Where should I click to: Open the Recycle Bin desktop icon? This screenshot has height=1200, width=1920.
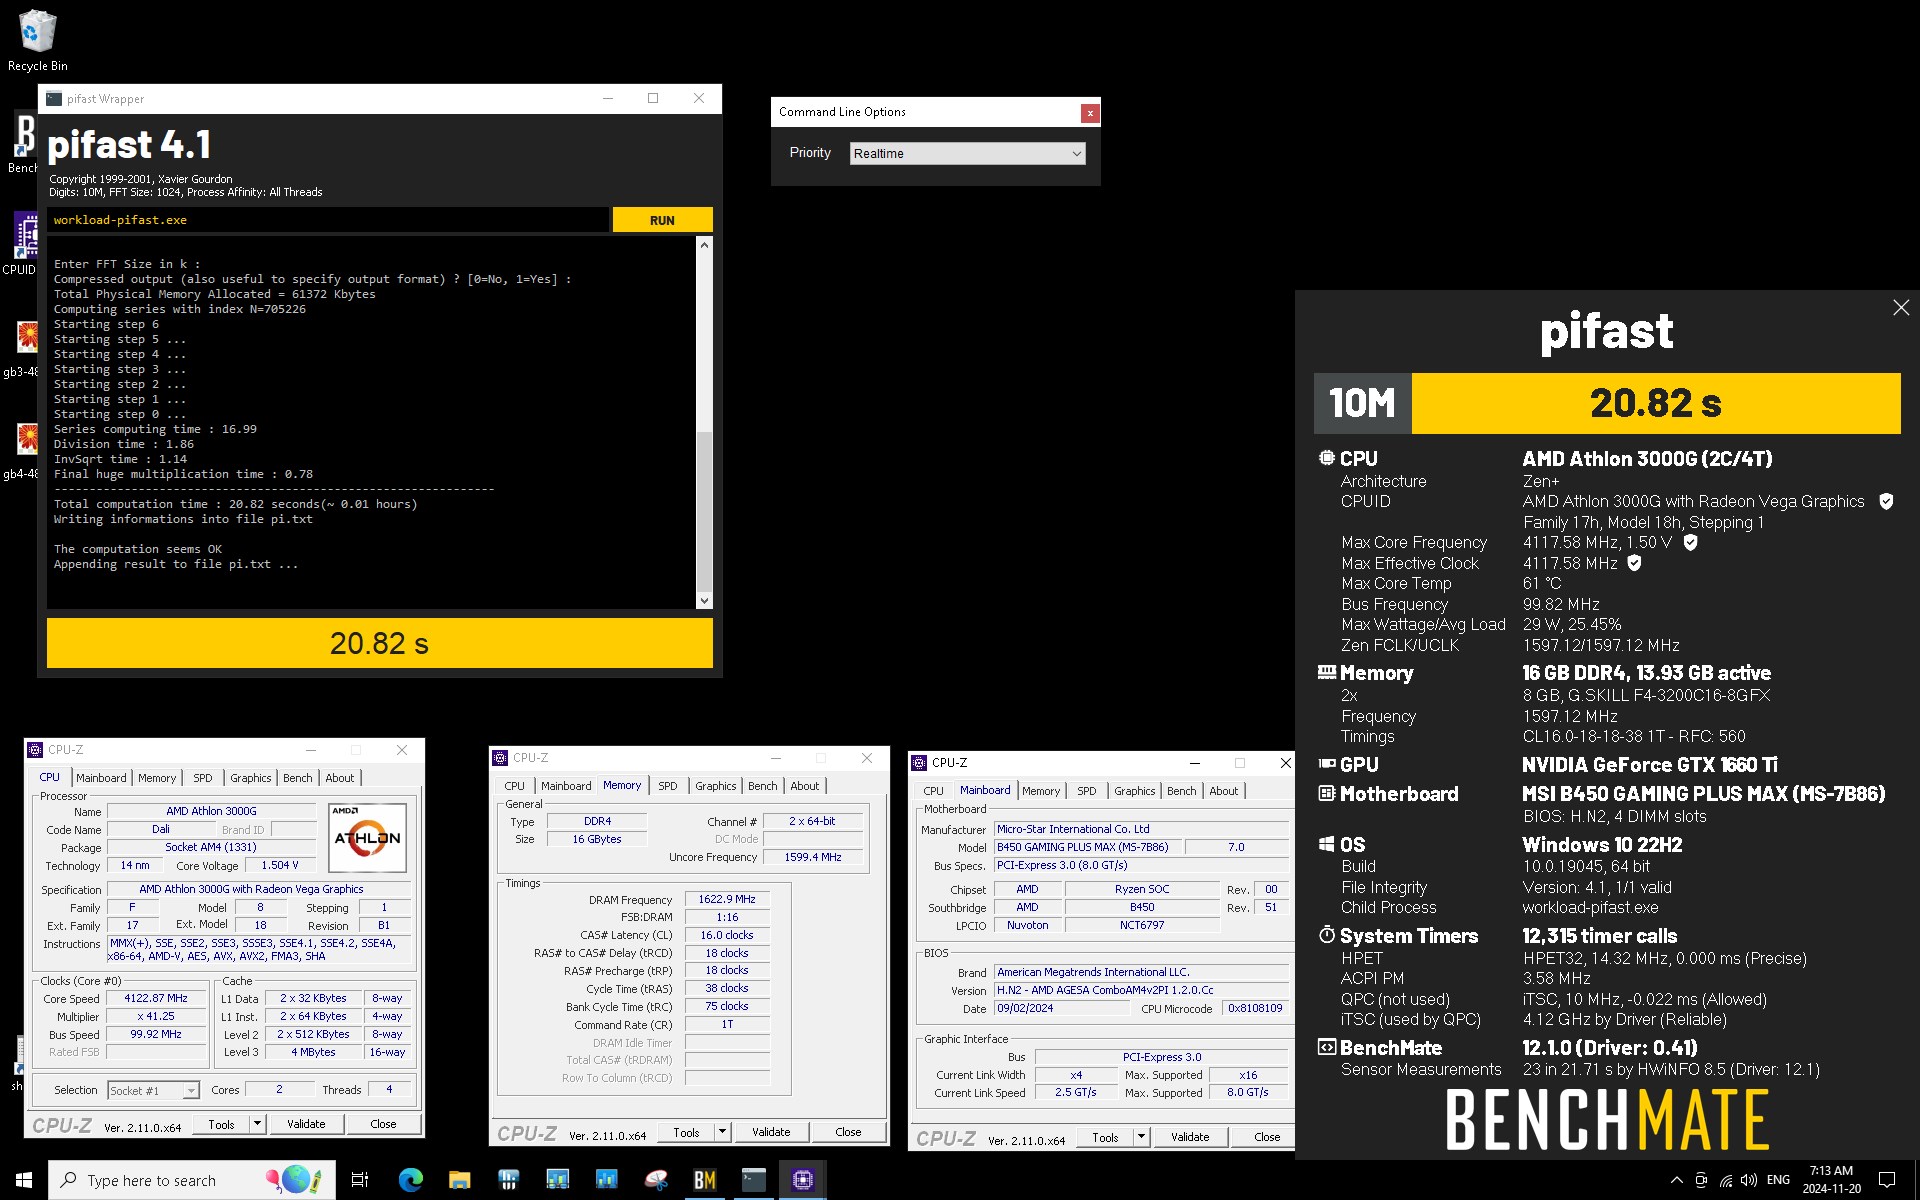pos(37,40)
